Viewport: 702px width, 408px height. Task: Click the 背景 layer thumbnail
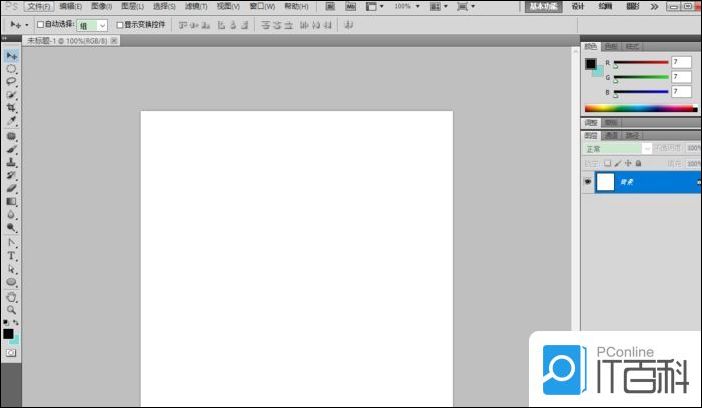tap(606, 182)
